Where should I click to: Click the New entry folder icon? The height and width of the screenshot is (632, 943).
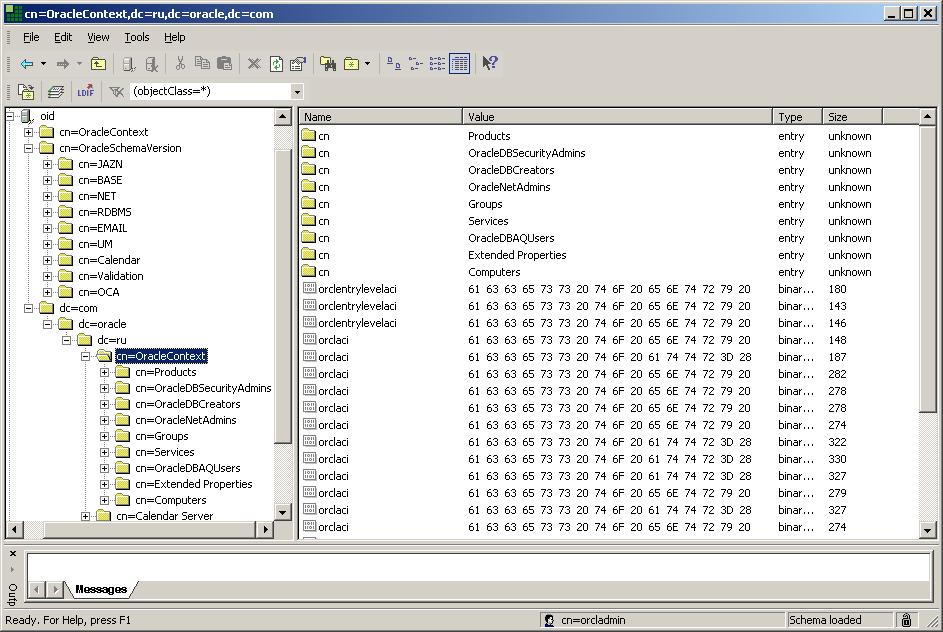pyautogui.click(x=351, y=63)
